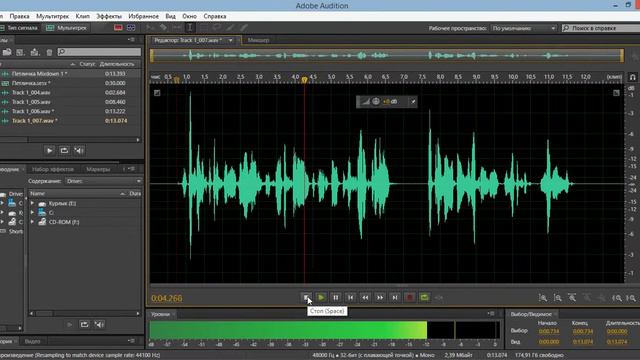Open the Рабочее пространство workspace dropdown
Image resolution: width=640 pixels, height=360 pixels.
point(524,28)
